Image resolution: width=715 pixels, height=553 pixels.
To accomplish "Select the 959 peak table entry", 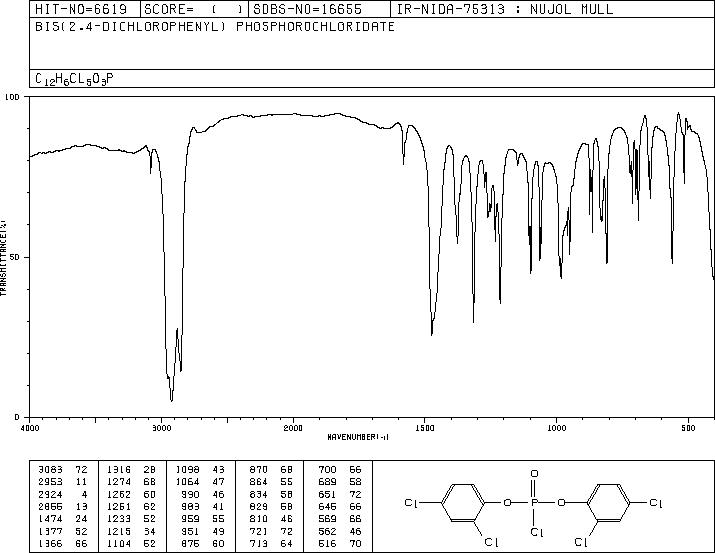I will [203, 519].
